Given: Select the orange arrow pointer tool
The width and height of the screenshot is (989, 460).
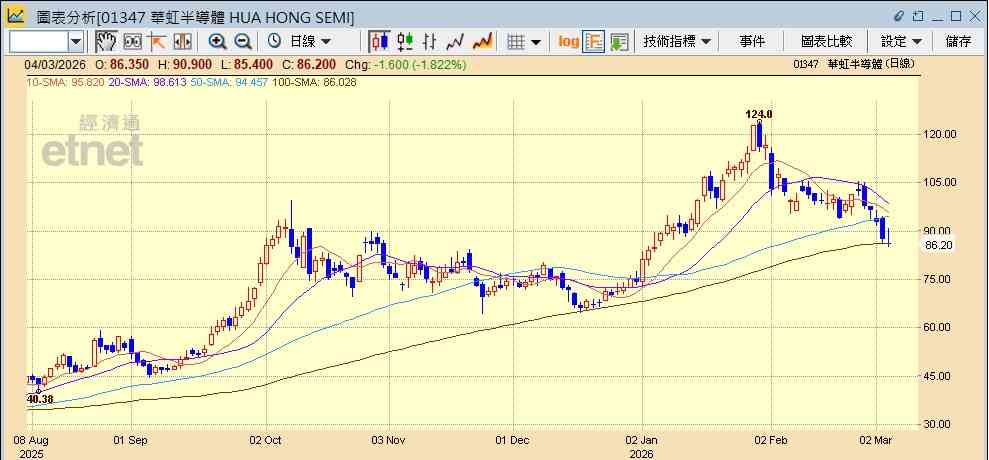Looking at the screenshot, I should click(156, 42).
